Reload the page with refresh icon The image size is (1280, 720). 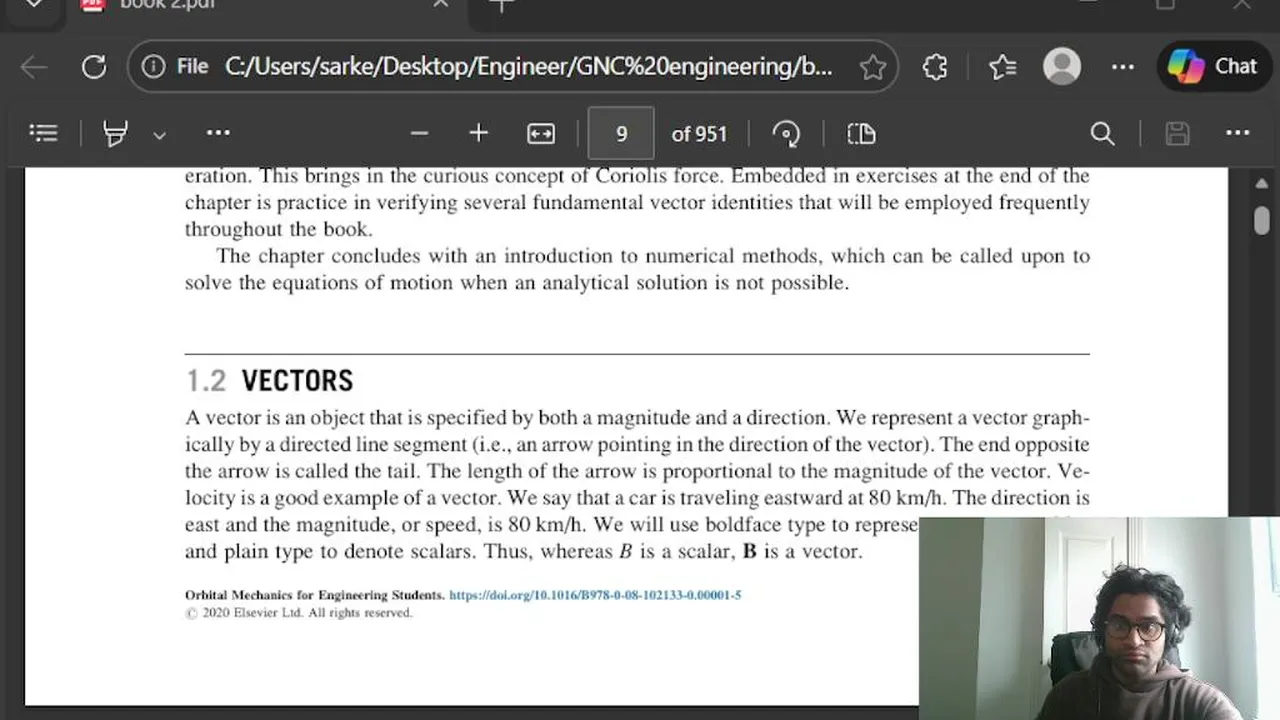94,67
